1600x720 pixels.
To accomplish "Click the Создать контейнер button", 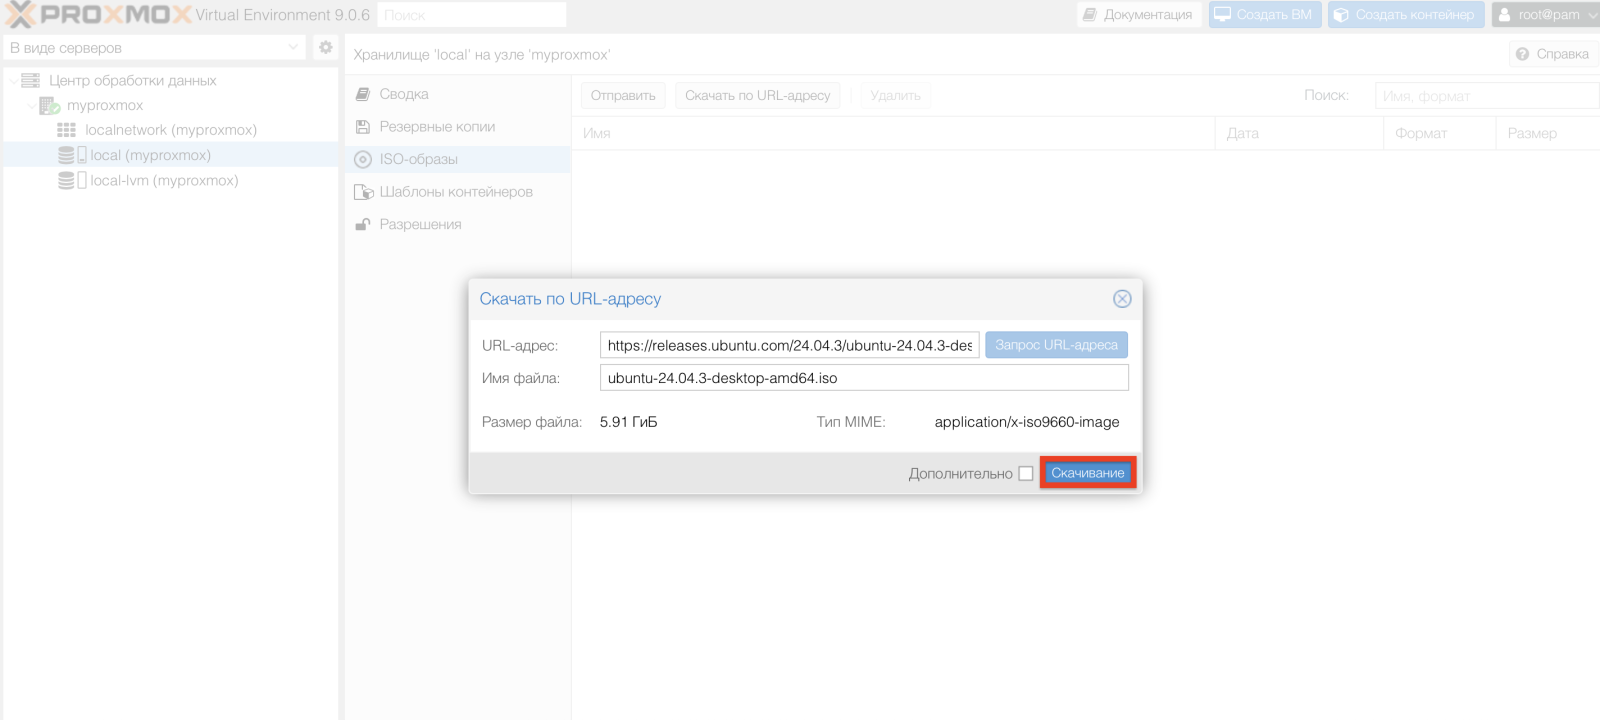I will tap(1405, 15).
